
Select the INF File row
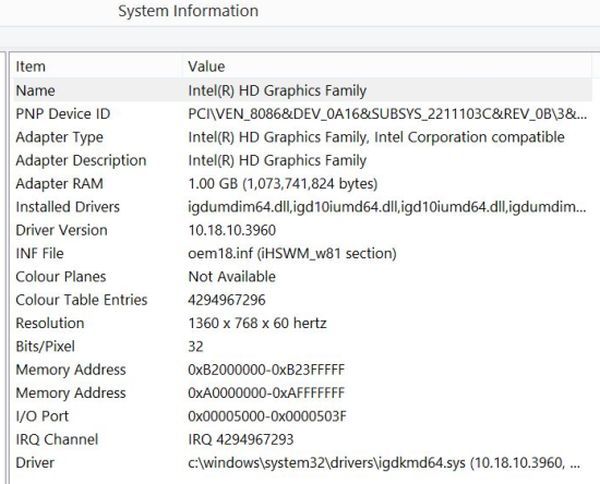point(302,253)
